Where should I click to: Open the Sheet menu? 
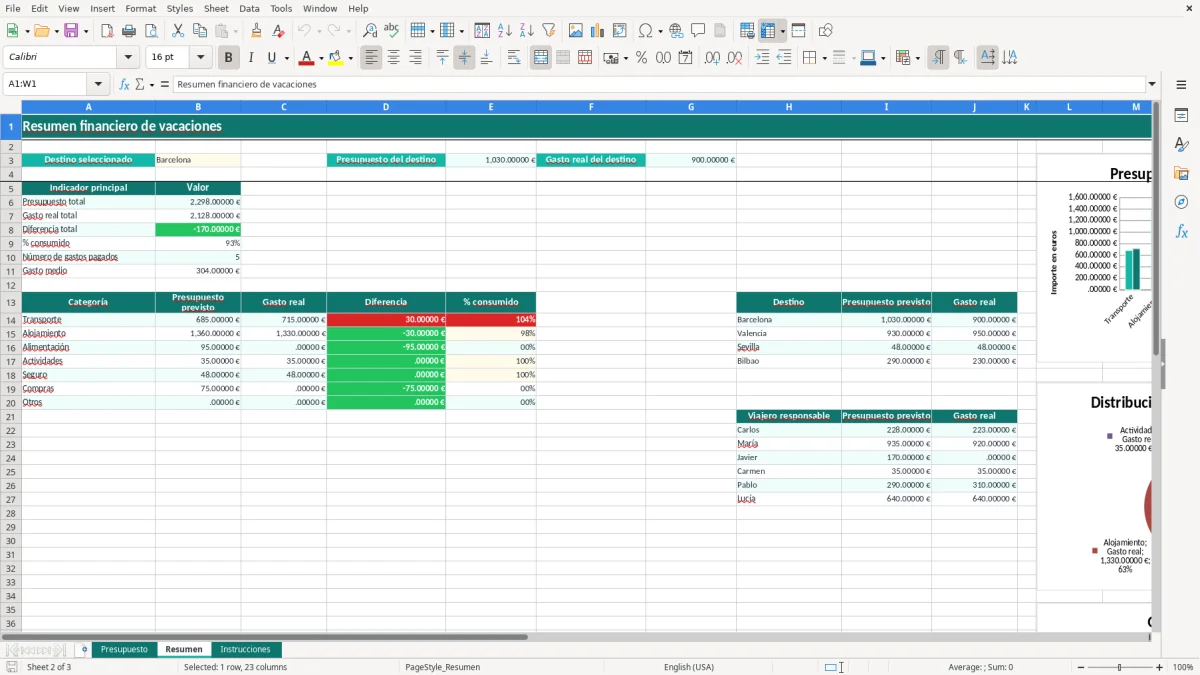click(x=216, y=8)
